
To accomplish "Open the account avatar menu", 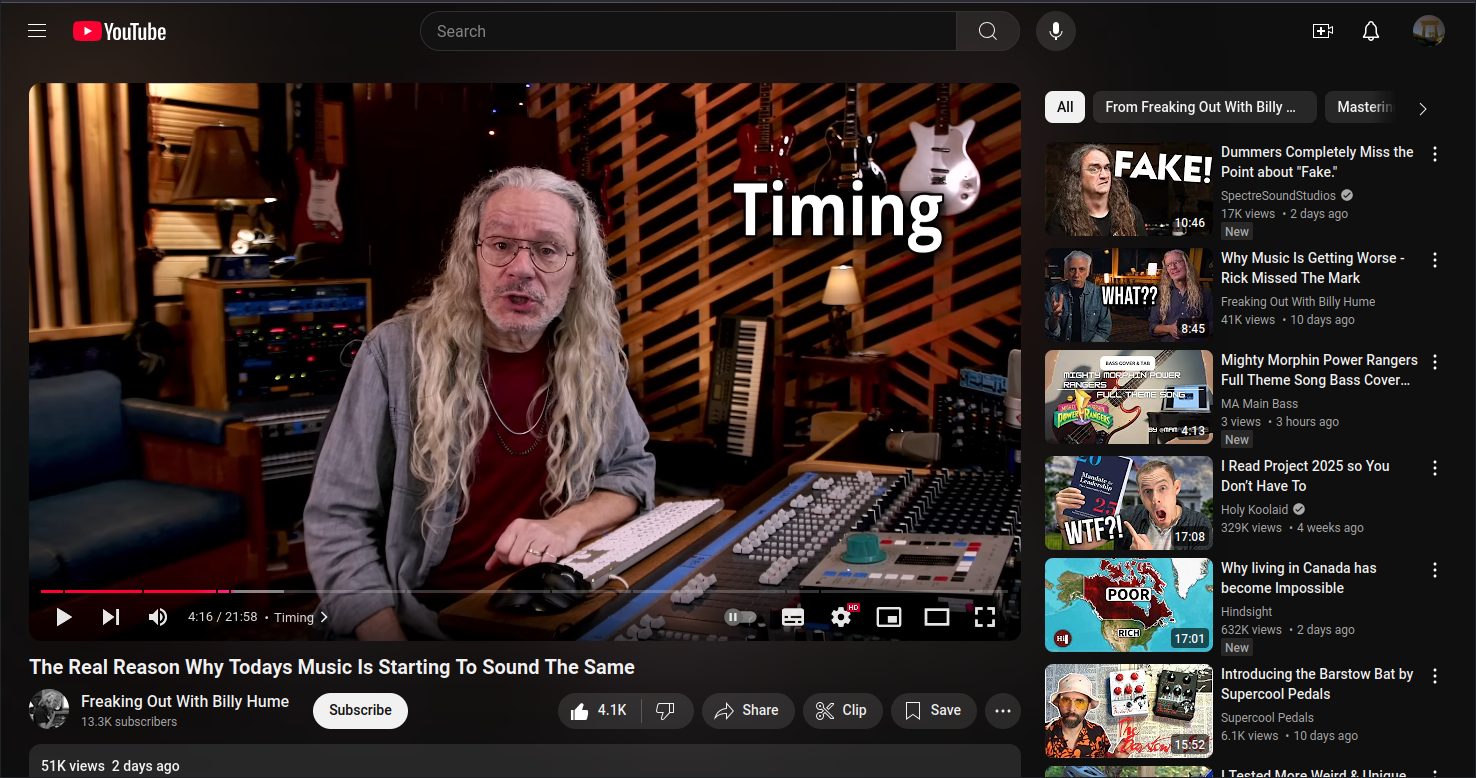I will [1428, 31].
